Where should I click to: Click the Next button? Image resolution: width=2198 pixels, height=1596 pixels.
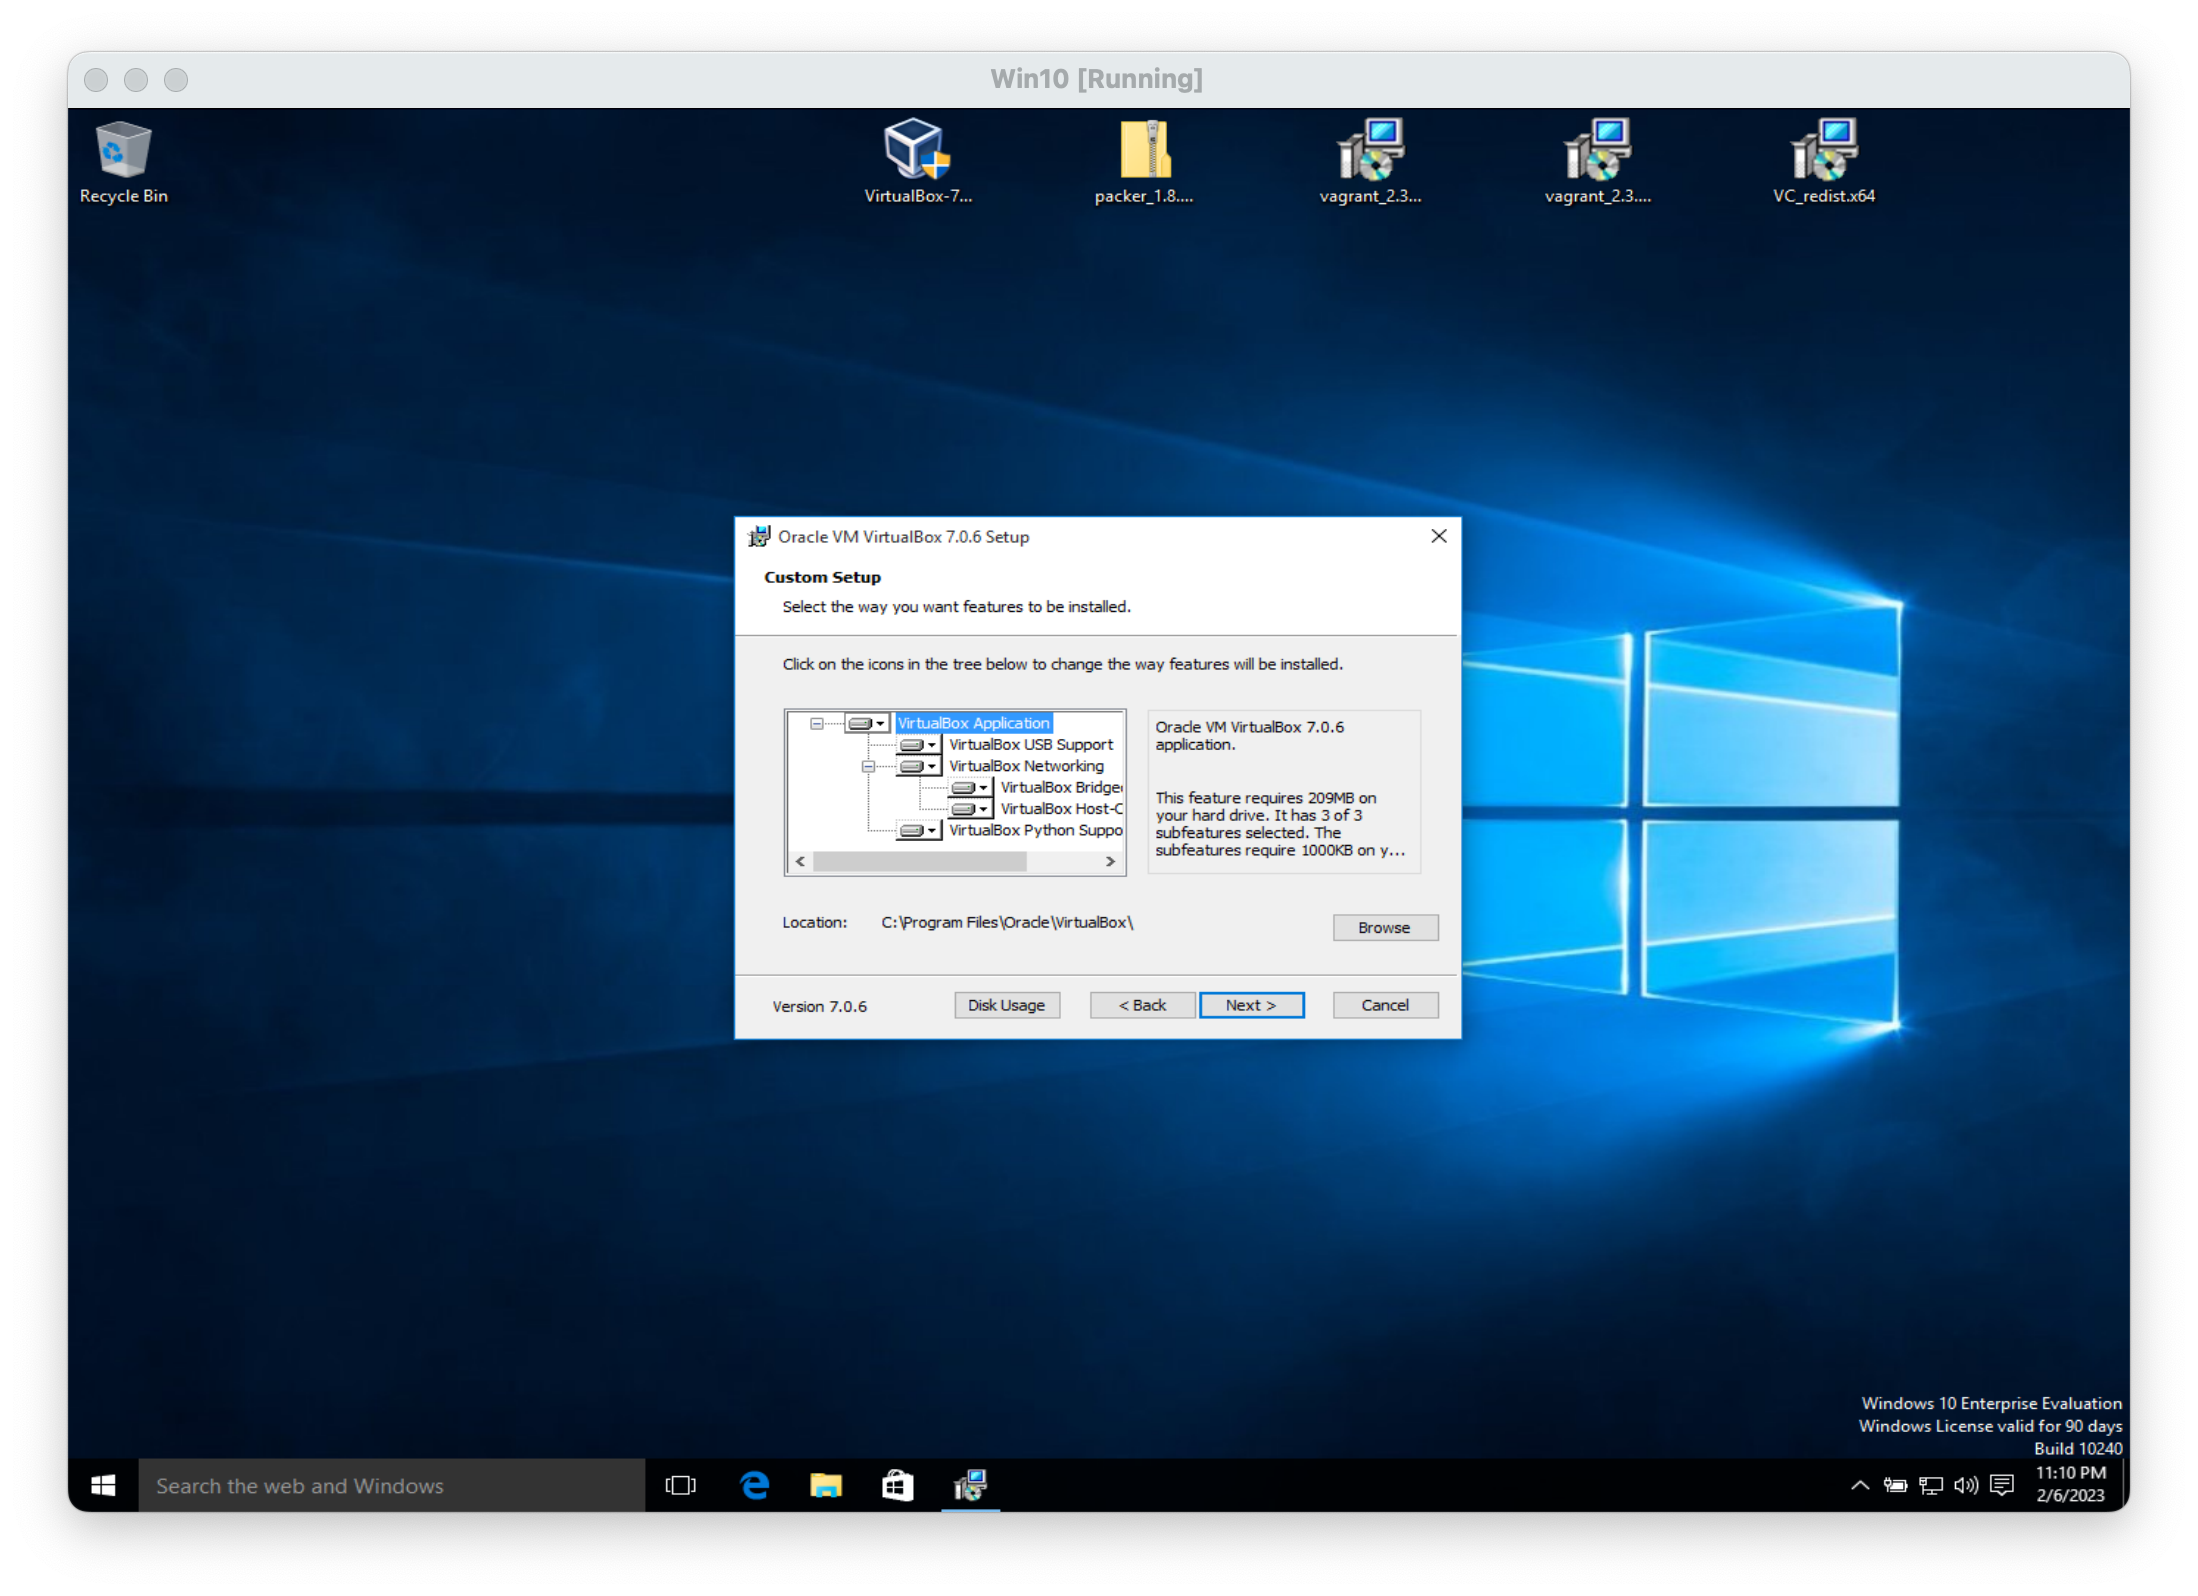[1251, 1005]
